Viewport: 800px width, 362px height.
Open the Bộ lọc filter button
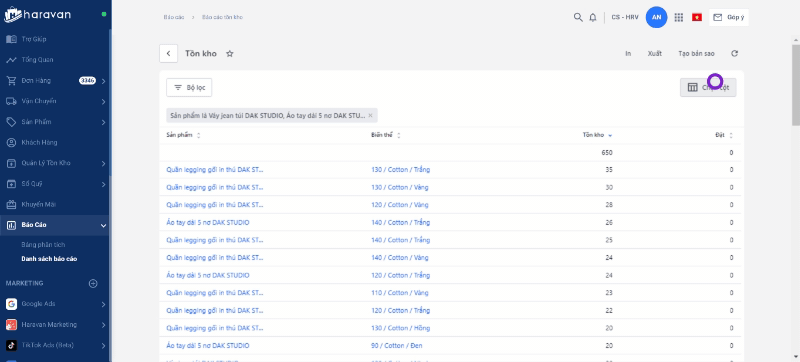coord(189,87)
